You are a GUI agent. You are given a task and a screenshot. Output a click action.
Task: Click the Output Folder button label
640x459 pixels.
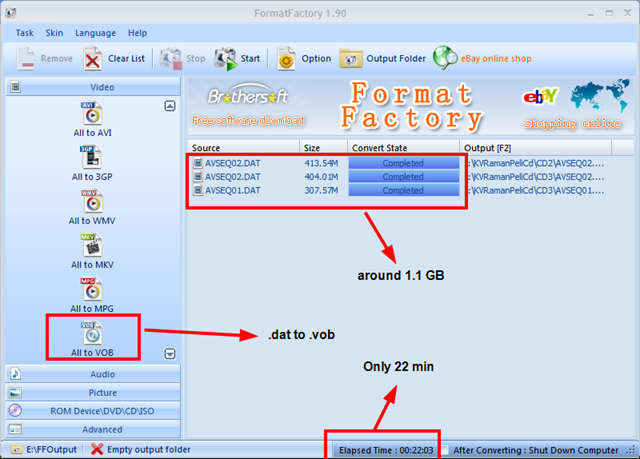coord(396,59)
